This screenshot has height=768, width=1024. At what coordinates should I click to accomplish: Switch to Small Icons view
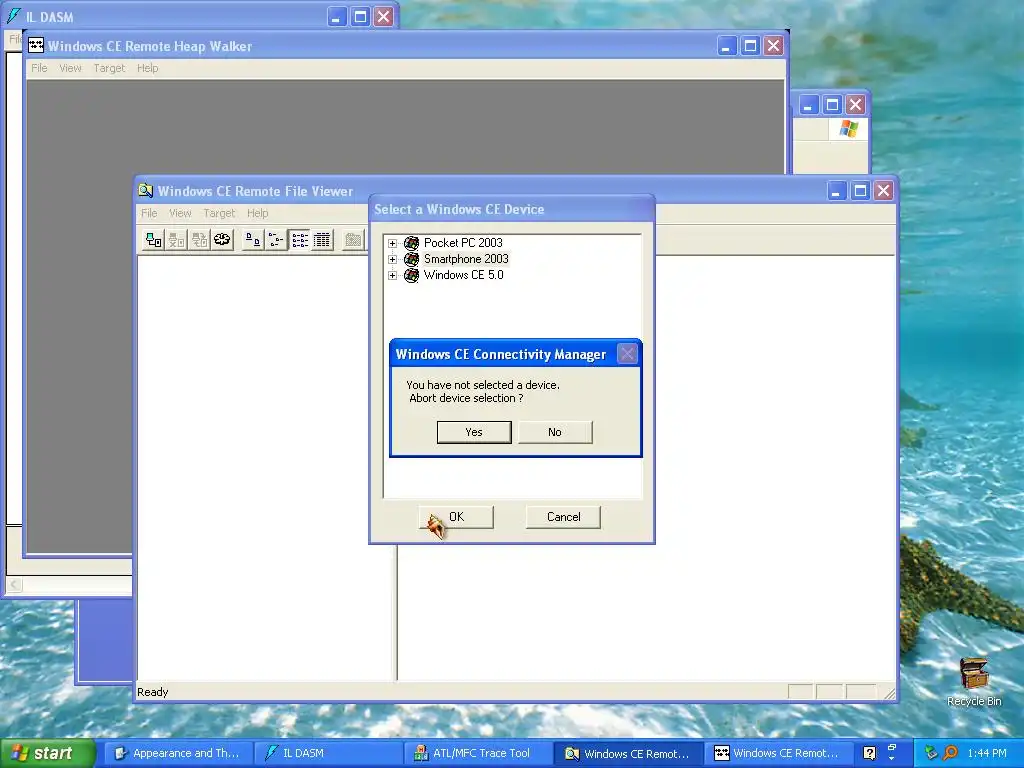click(x=276, y=240)
